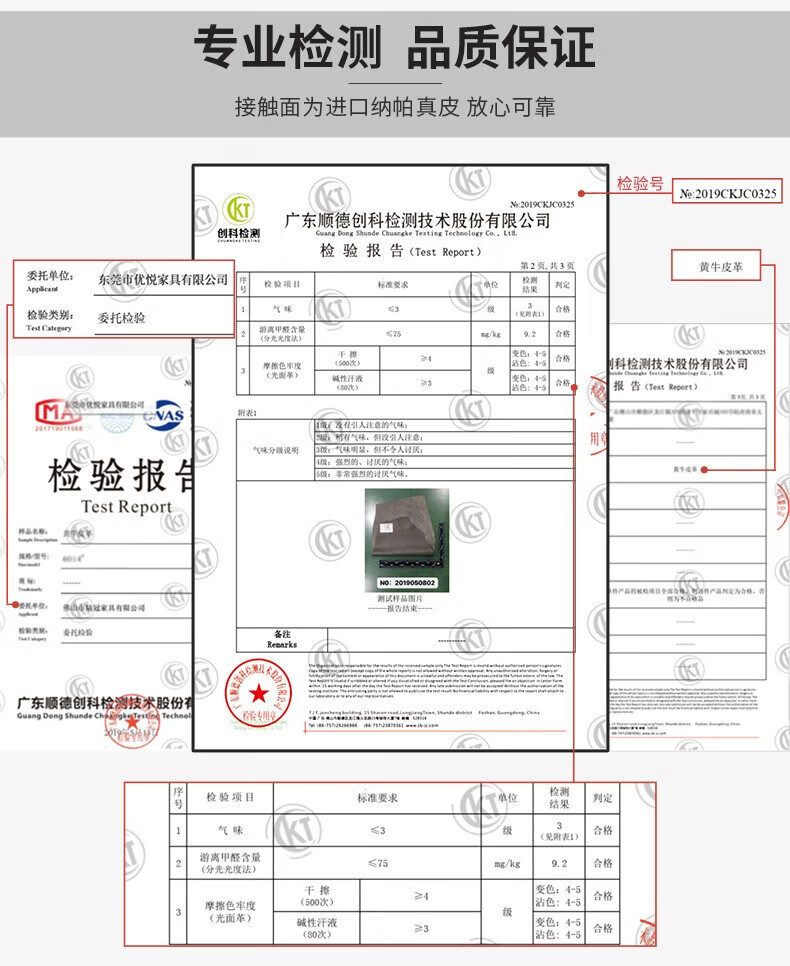The width and height of the screenshot is (790, 966).
Task: Open the leather sample photo thumbnail
Action: click(407, 540)
